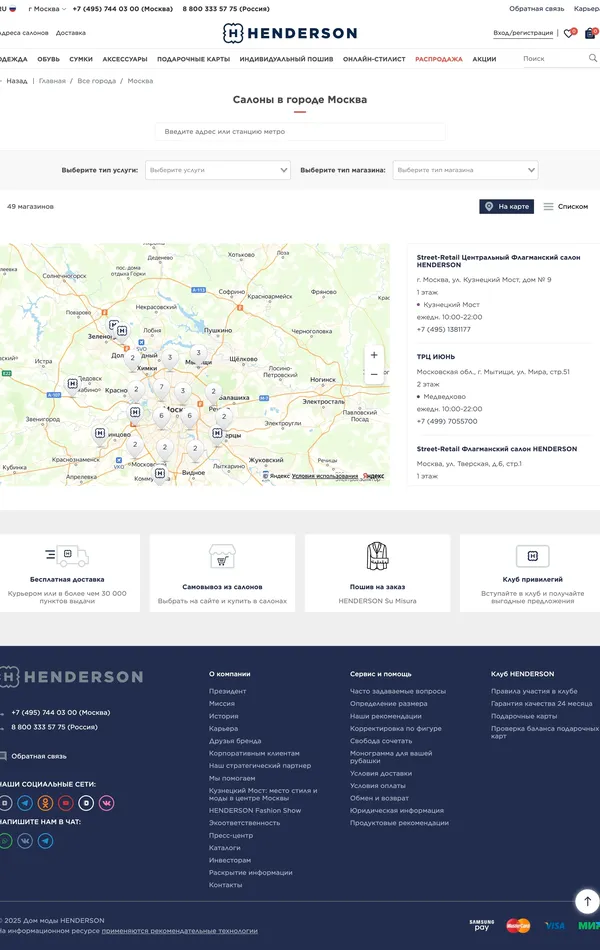Open the 'АКСЕССУАРЫ' menu item
The height and width of the screenshot is (950, 600).
click(125, 59)
